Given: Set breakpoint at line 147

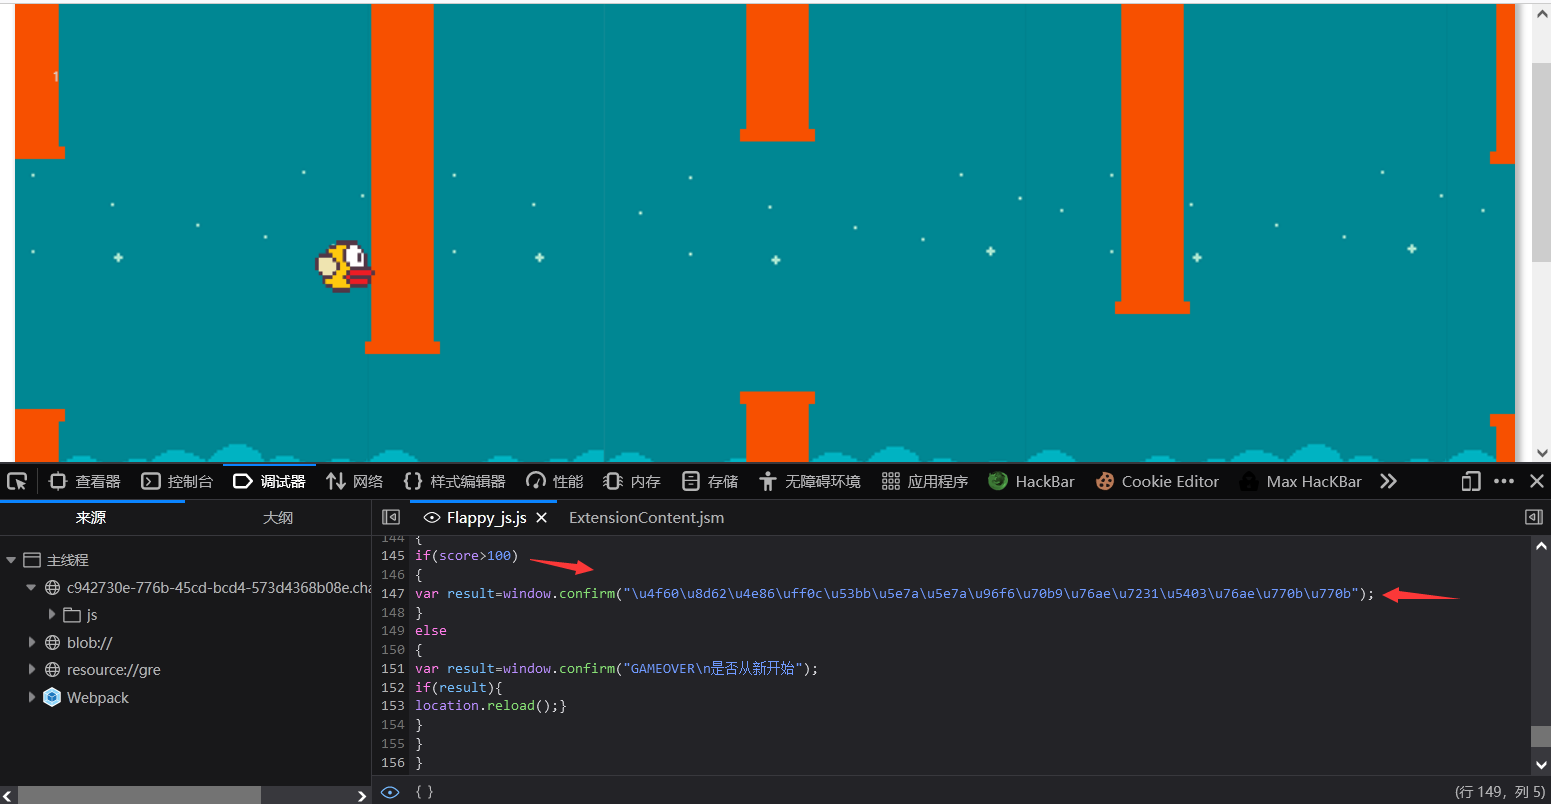Looking at the screenshot, I should [392, 593].
